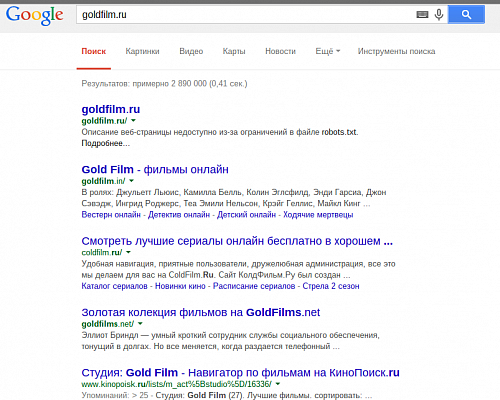Open the Детектив онлайн sitelink

click(x=179, y=215)
